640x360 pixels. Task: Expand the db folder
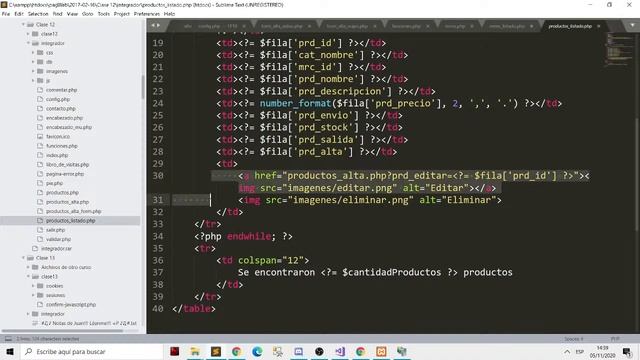[x=33, y=62]
